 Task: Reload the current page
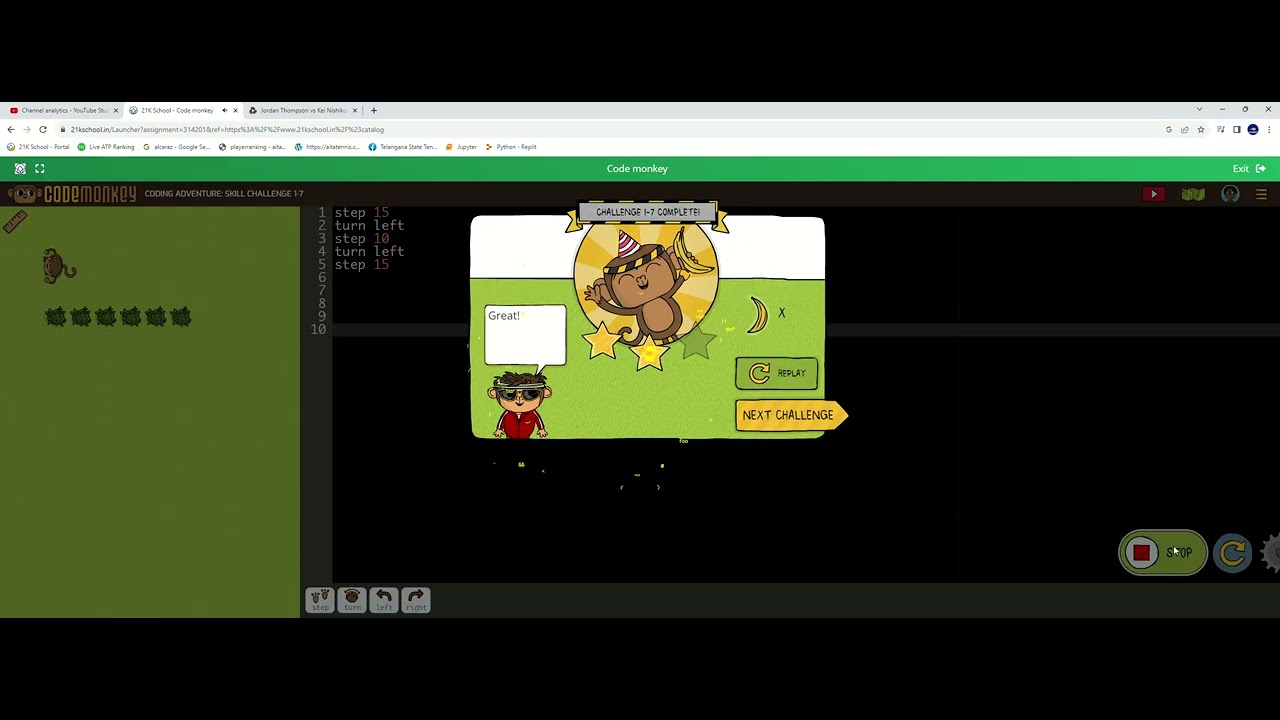pyautogui.click(x=43, y=129)
